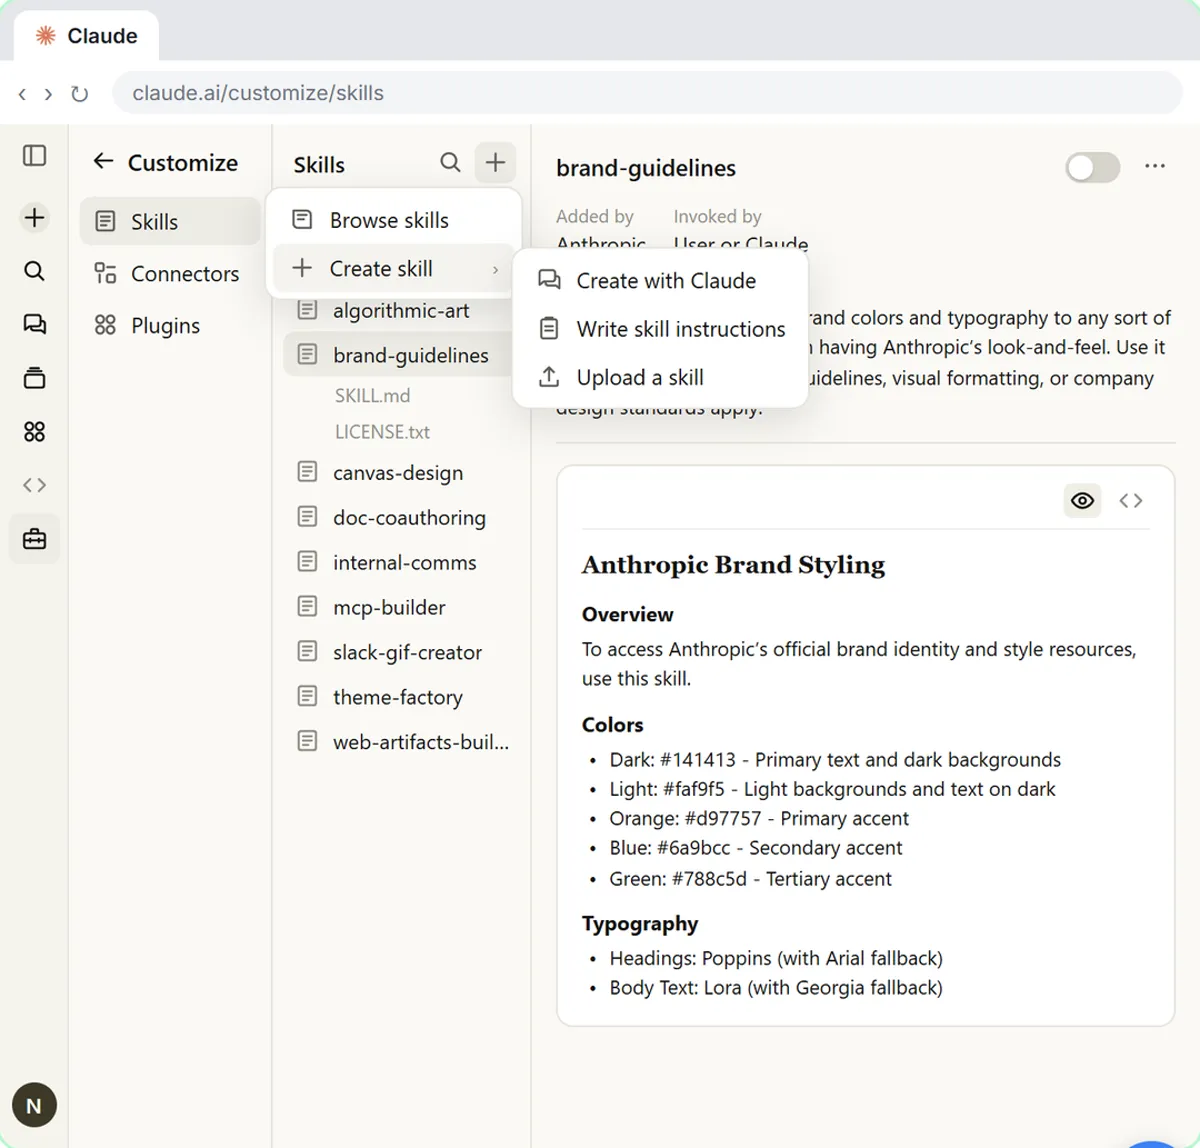The image size is (1200, 1148).
Task: Select the canvas-design skill
Action: pos(400,472)
